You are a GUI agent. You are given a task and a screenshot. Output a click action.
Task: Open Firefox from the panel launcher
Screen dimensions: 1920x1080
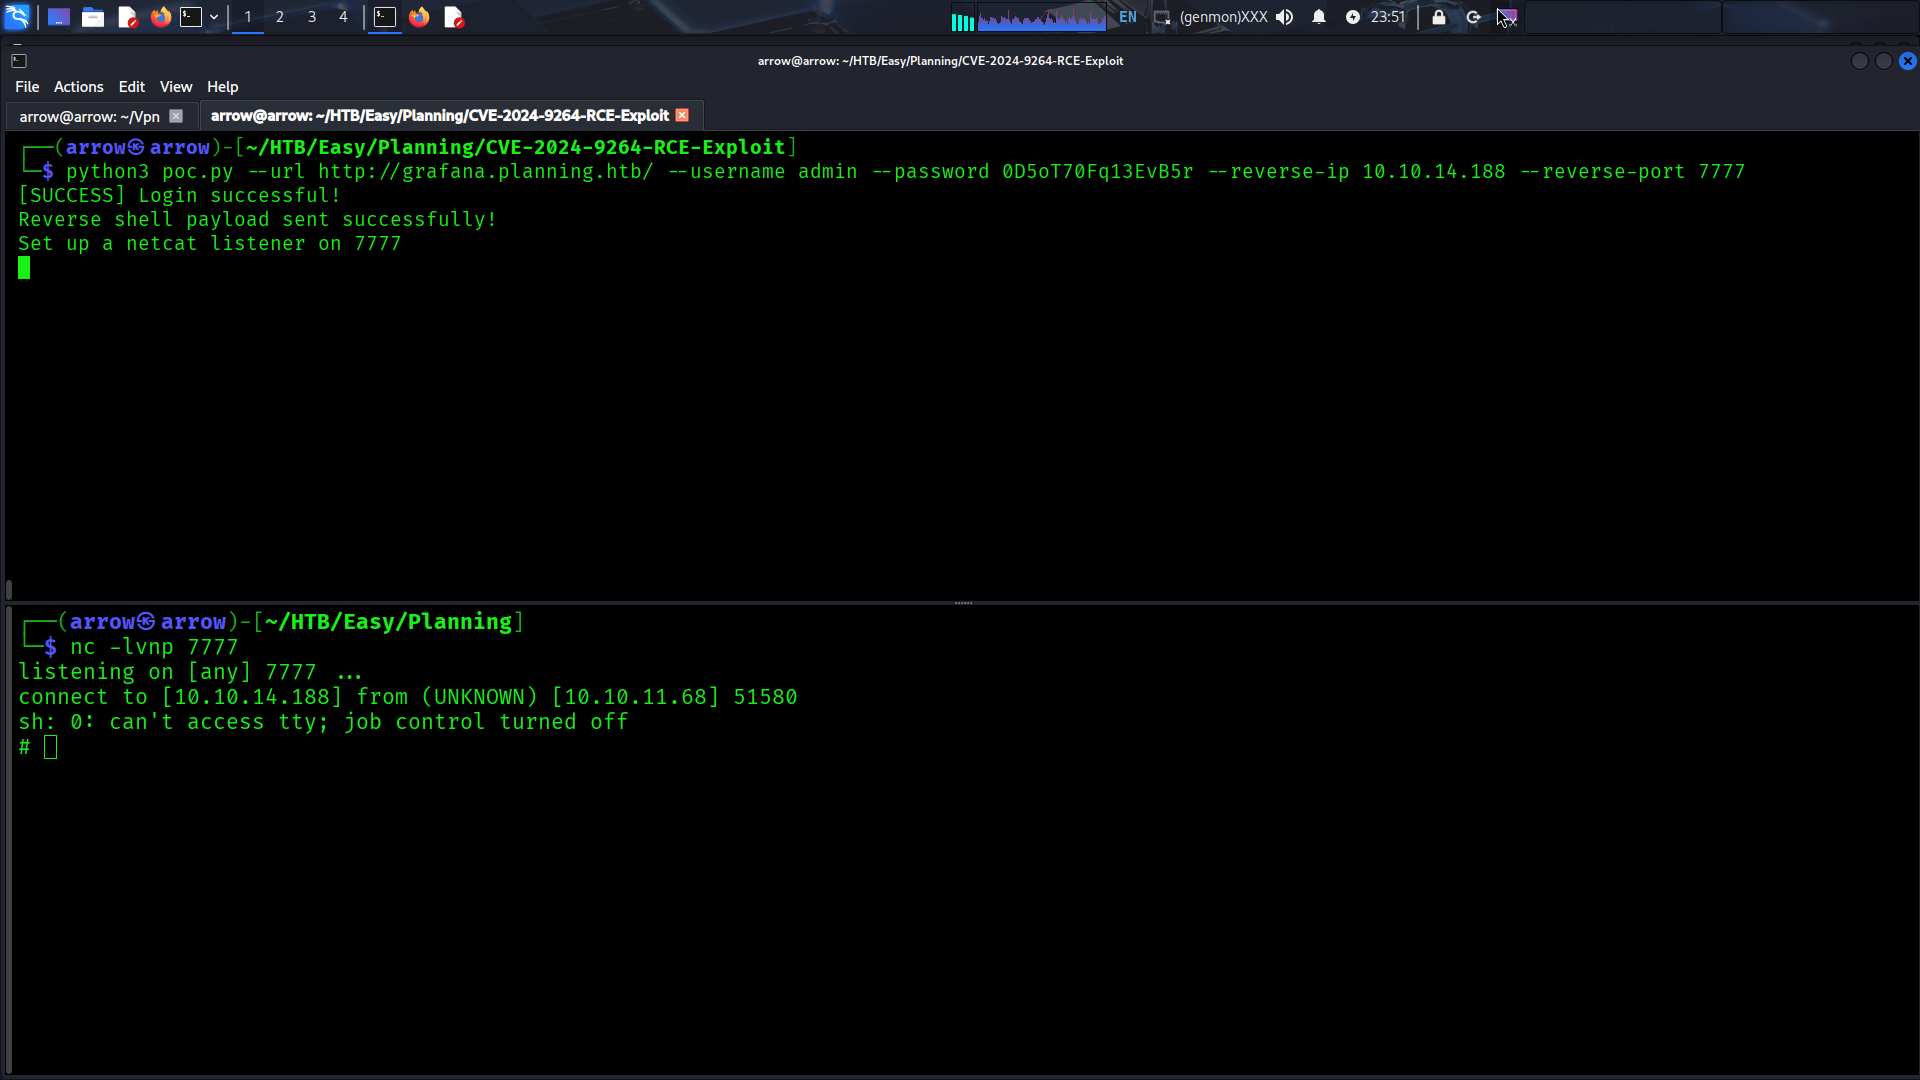(x=160, y=17)
